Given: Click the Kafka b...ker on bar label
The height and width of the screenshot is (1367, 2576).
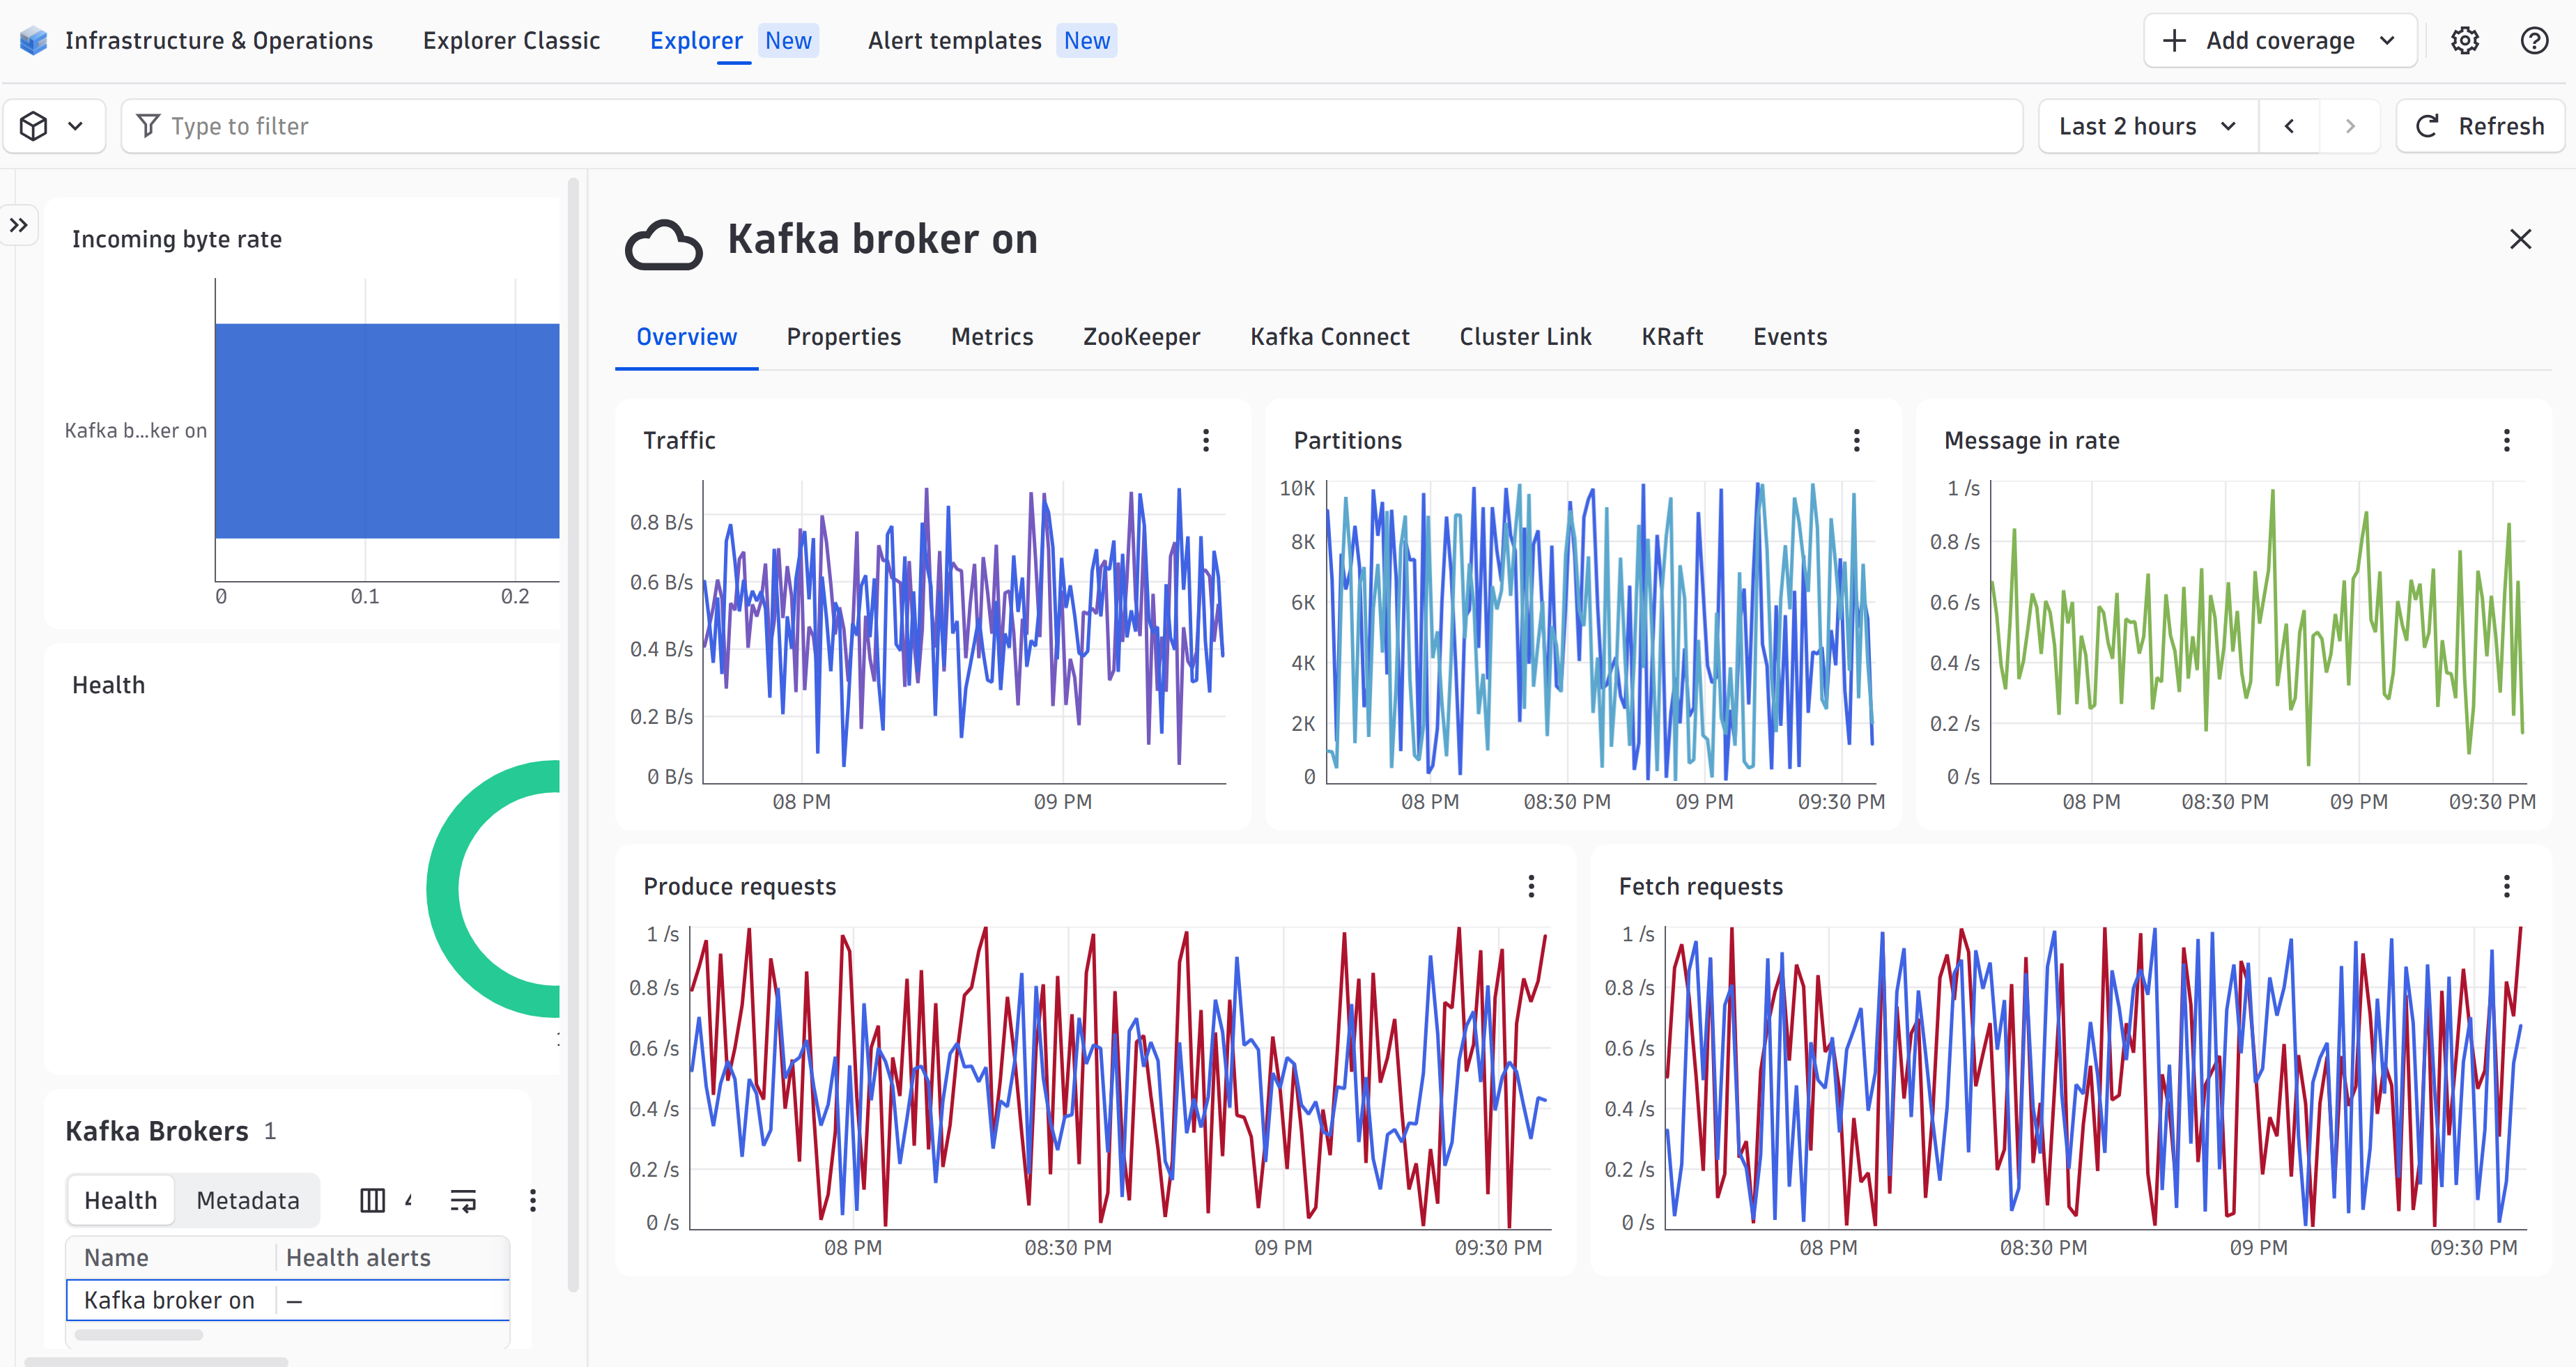Looking at the screenshot, I should point(135,431).
